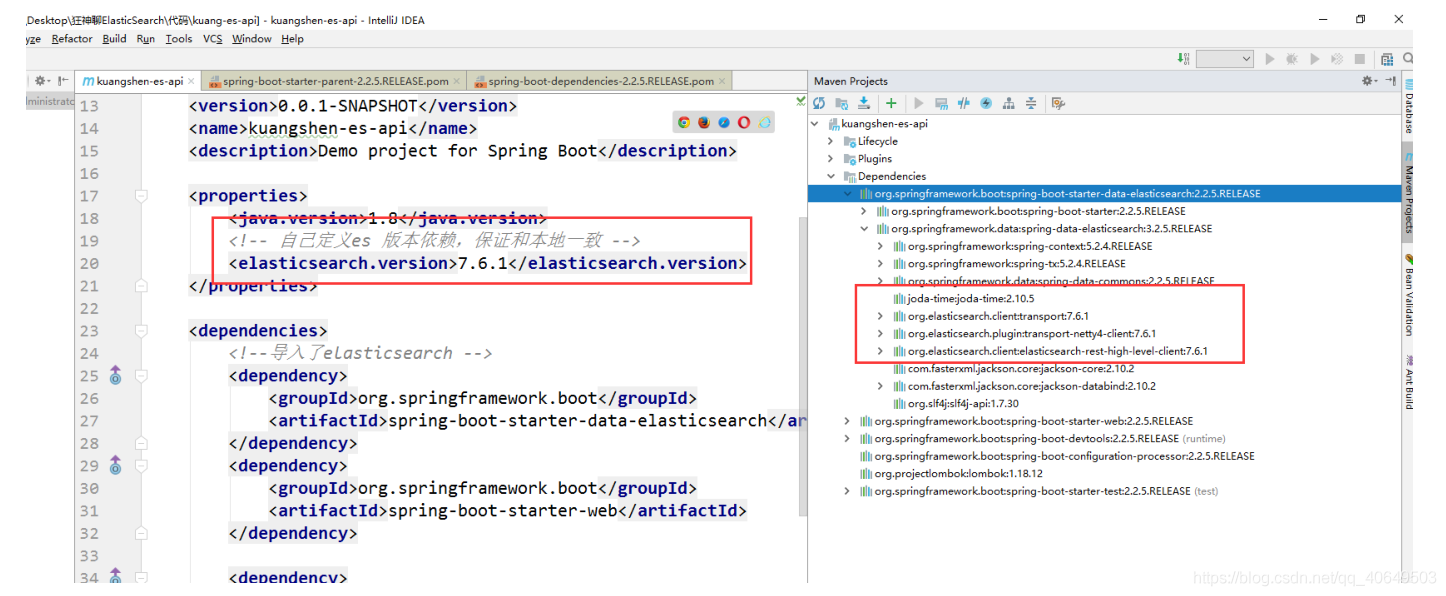The width and height of the screenshot is (1446, 596).
Task: Expand spring-boot-starter-web dependency node
Action: click(847, 421)
